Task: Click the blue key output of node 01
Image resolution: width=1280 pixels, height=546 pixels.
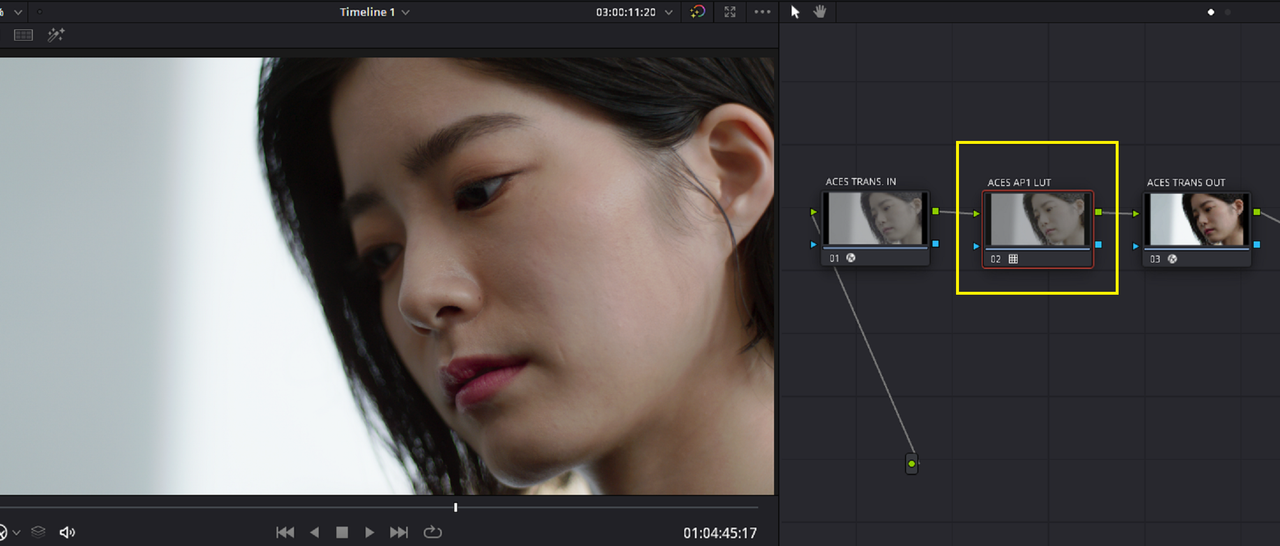Action: 935,243
